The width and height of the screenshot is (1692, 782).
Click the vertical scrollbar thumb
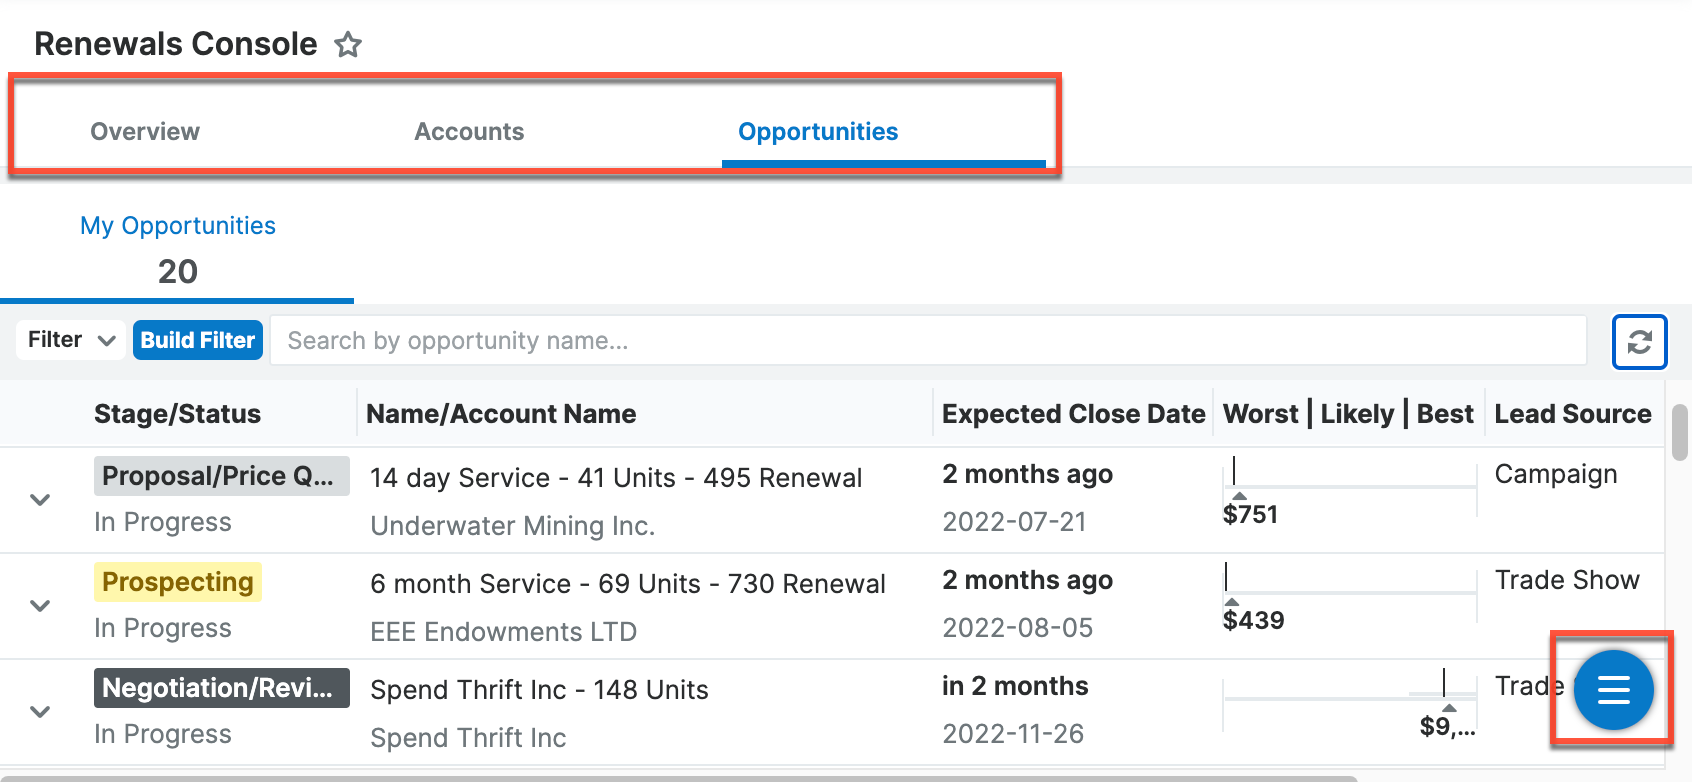pyautogui.click(x=1680, y=432)
